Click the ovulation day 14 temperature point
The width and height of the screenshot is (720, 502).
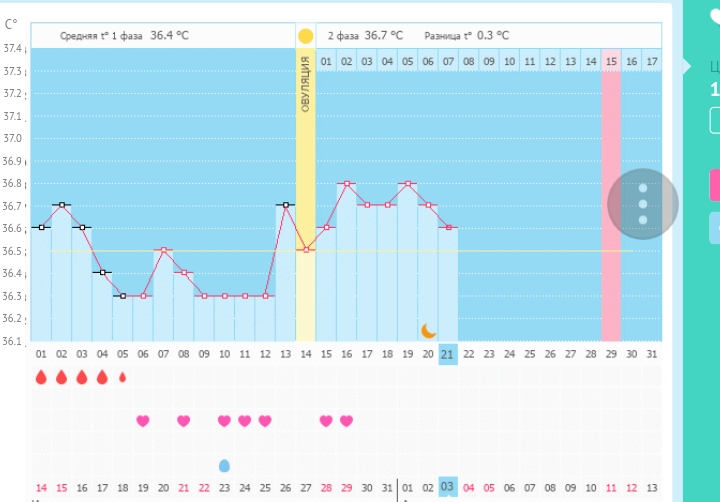tap(305, 250)
